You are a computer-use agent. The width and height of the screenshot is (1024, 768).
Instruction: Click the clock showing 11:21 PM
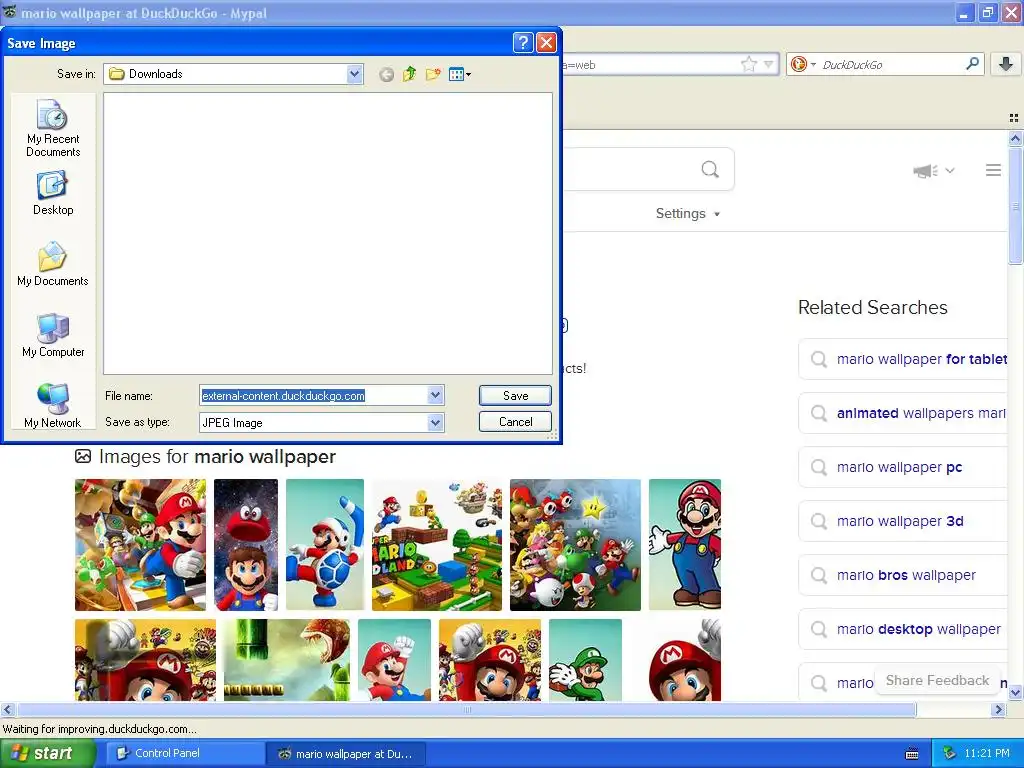(x=986, y=753)
